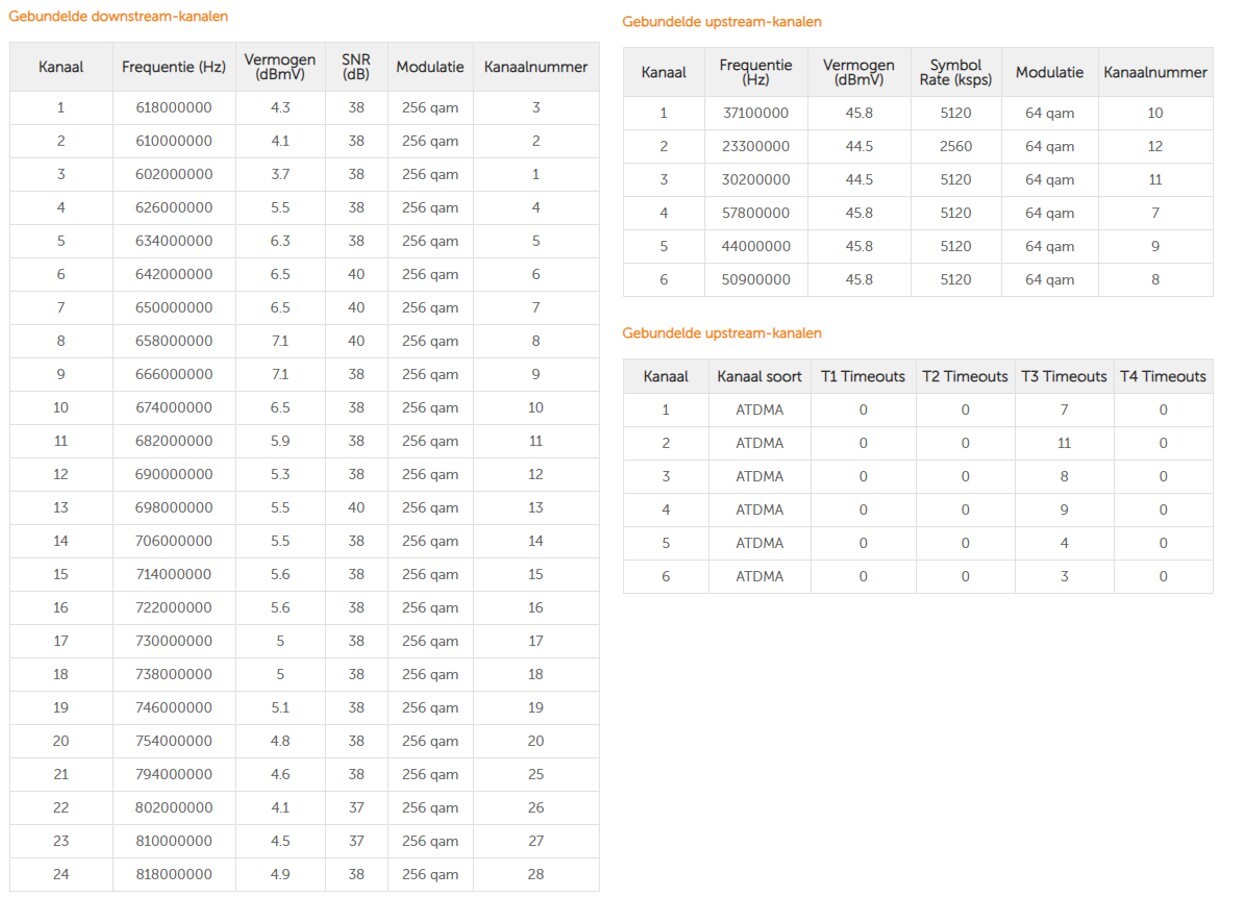Click the T3 Timeouts value 11

[1064, 443]
